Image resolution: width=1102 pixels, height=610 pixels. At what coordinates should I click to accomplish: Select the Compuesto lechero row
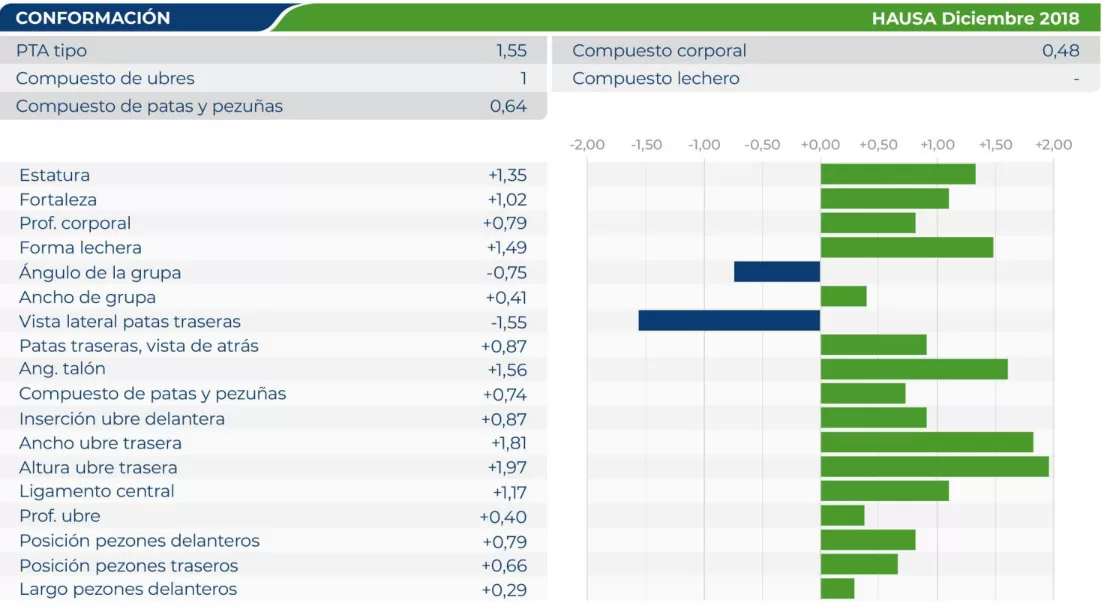825,78
